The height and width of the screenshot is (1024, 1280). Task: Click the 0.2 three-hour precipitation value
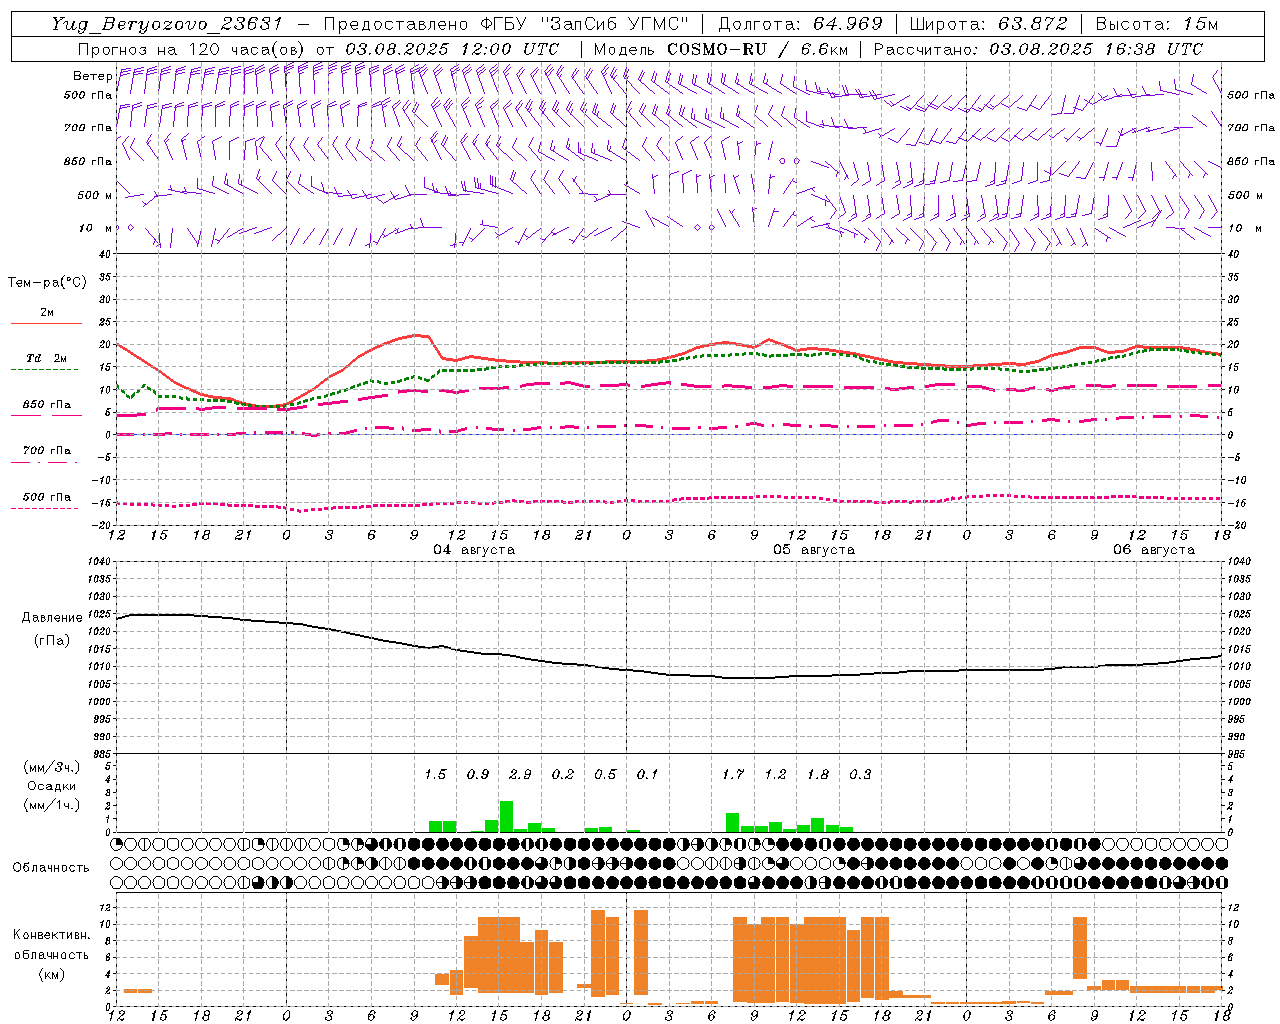pyautogui.click(x=563, y=775)
